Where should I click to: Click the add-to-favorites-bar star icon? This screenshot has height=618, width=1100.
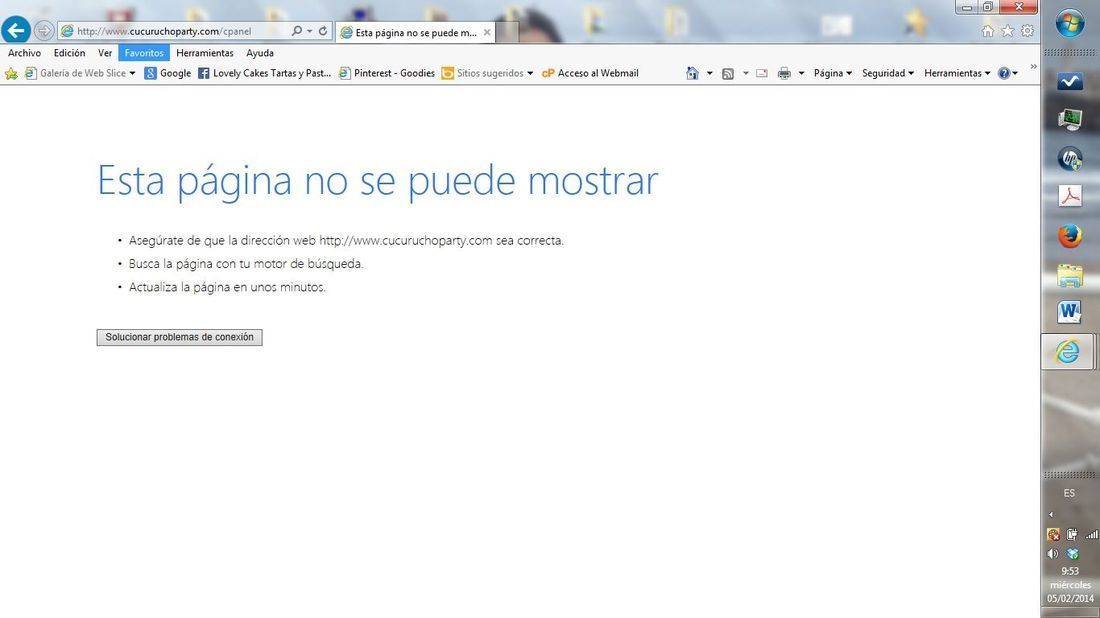click(x=11, y=73)
